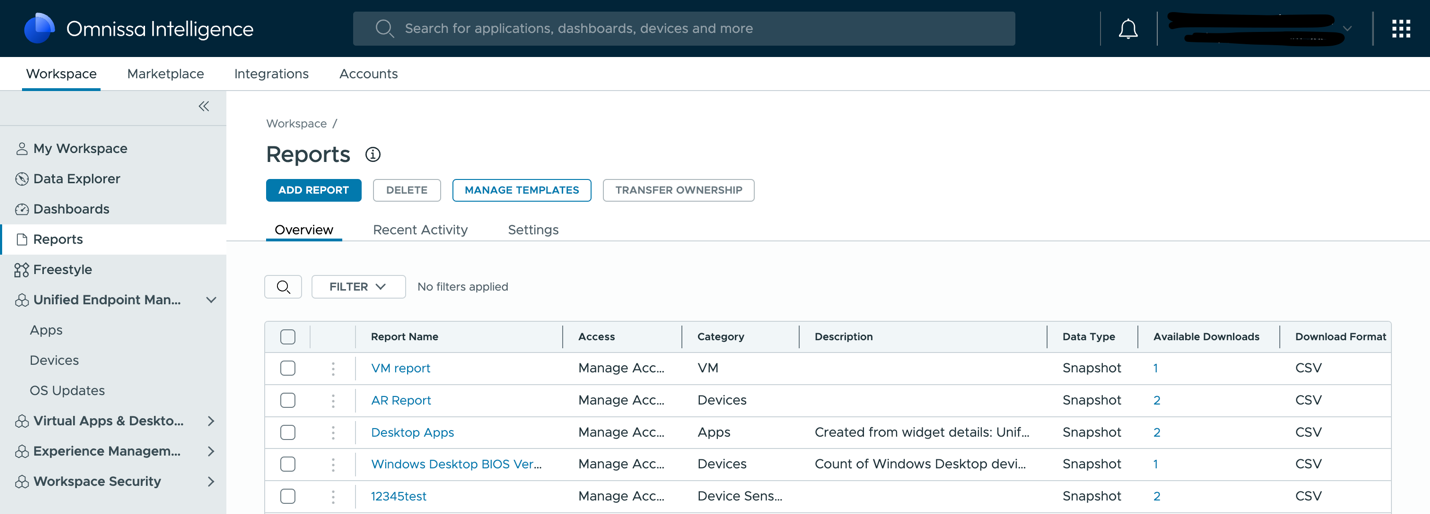Image resolution: width=1430 pixels, height=514 pixels.
Task: Collapse the left sidebar with double-chevron icon
Action: pos(204,106)
